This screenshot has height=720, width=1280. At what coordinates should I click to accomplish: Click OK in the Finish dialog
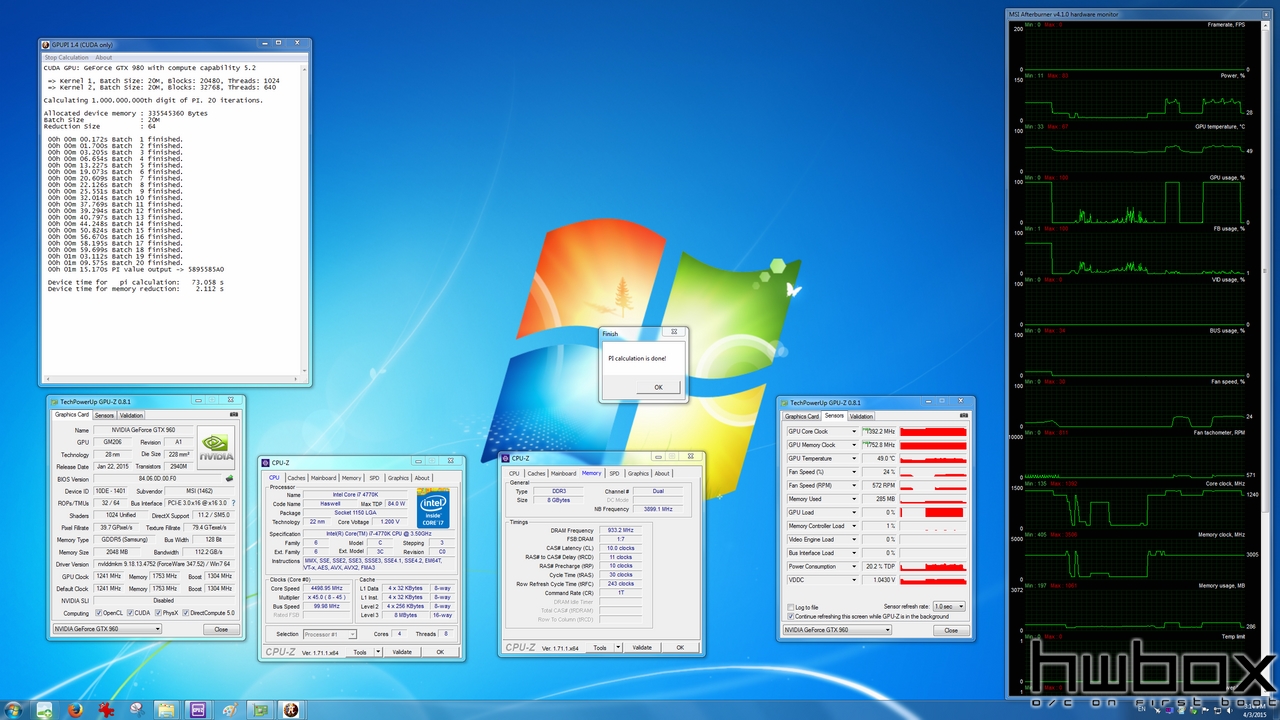click(658, 387)
